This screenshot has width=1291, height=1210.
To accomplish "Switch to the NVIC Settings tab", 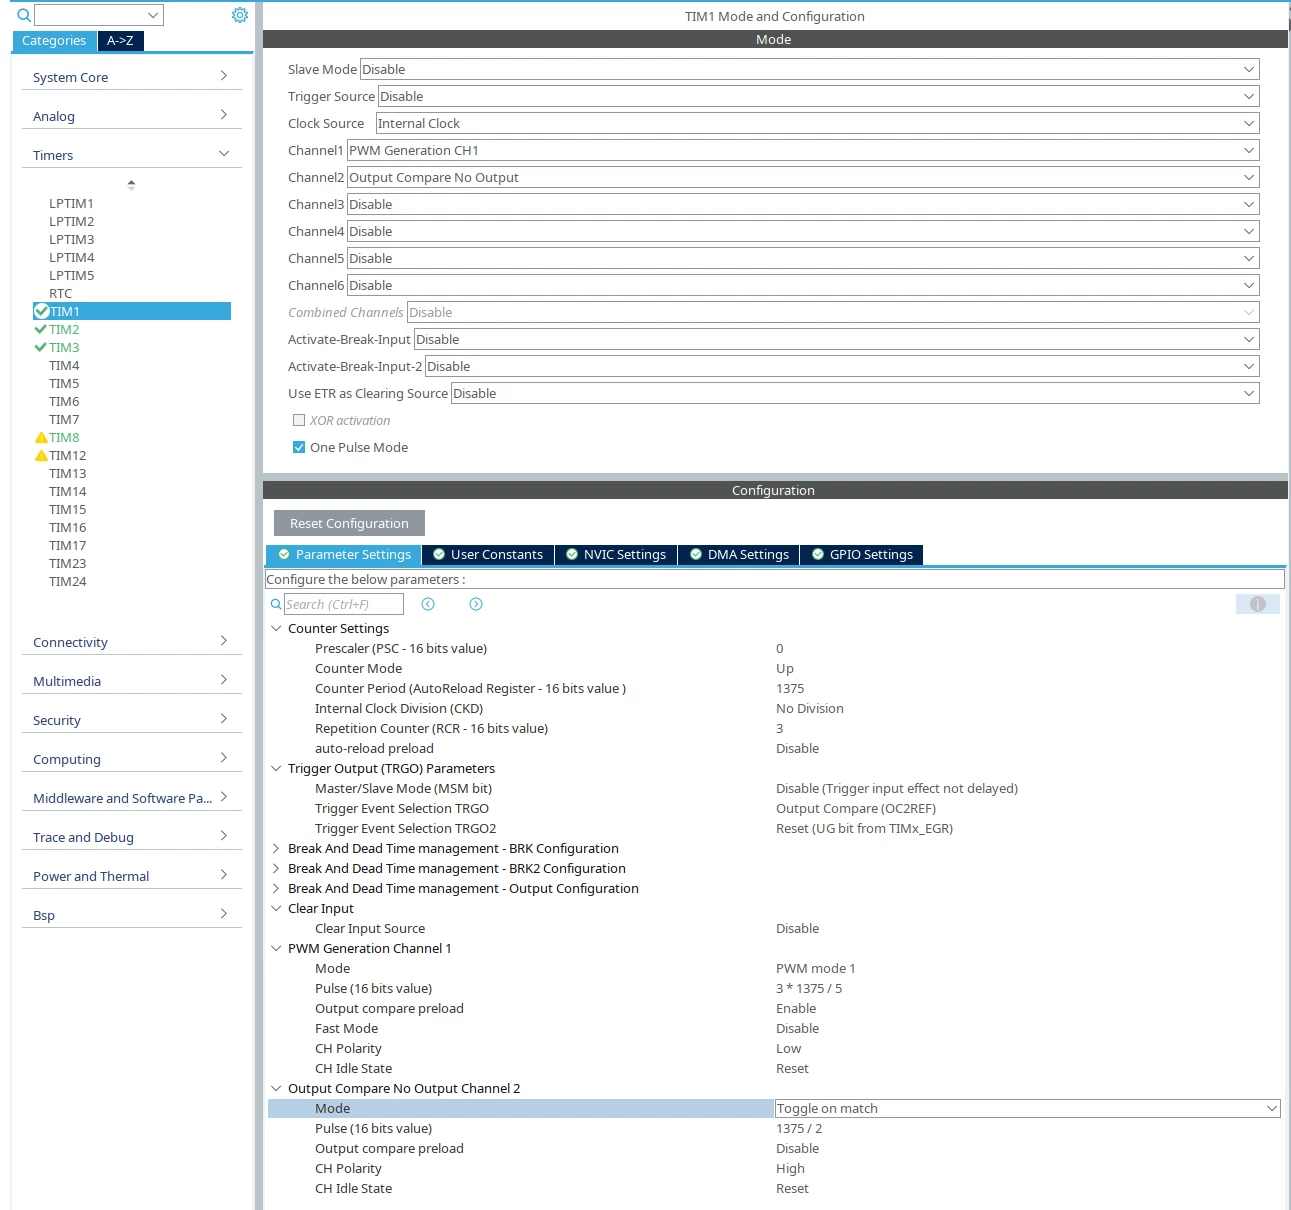I will [616, 554].
